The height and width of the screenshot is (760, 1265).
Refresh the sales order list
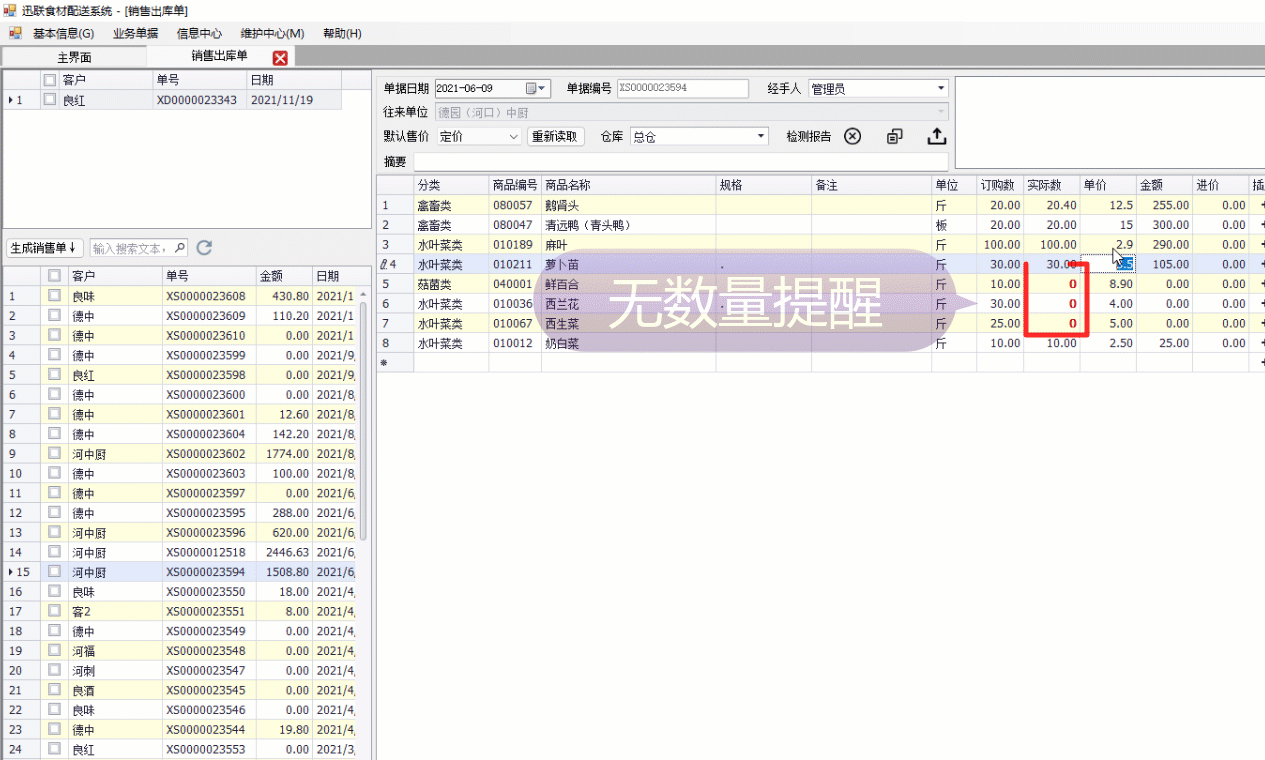pos(204,247)
